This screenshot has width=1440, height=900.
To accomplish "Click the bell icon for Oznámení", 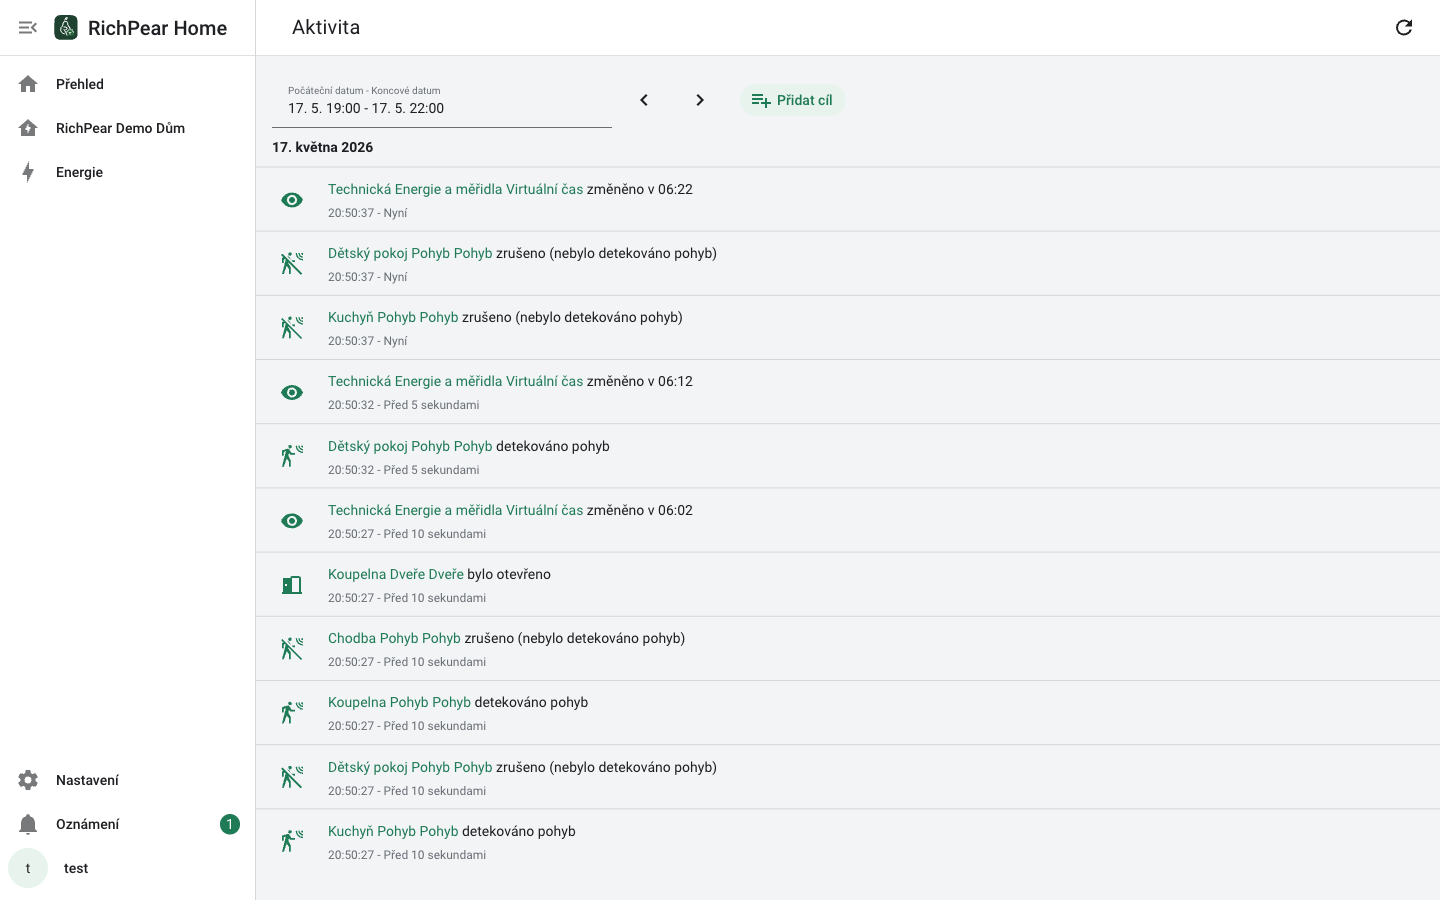I will [28, 824].
